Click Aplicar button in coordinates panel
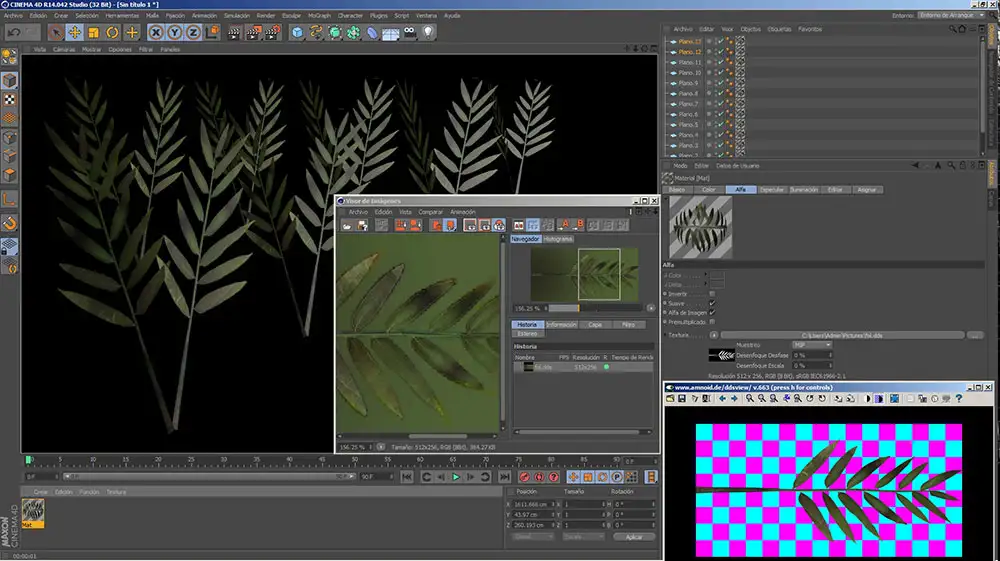This screenshot has height=561, width=1000. [634, 537]
